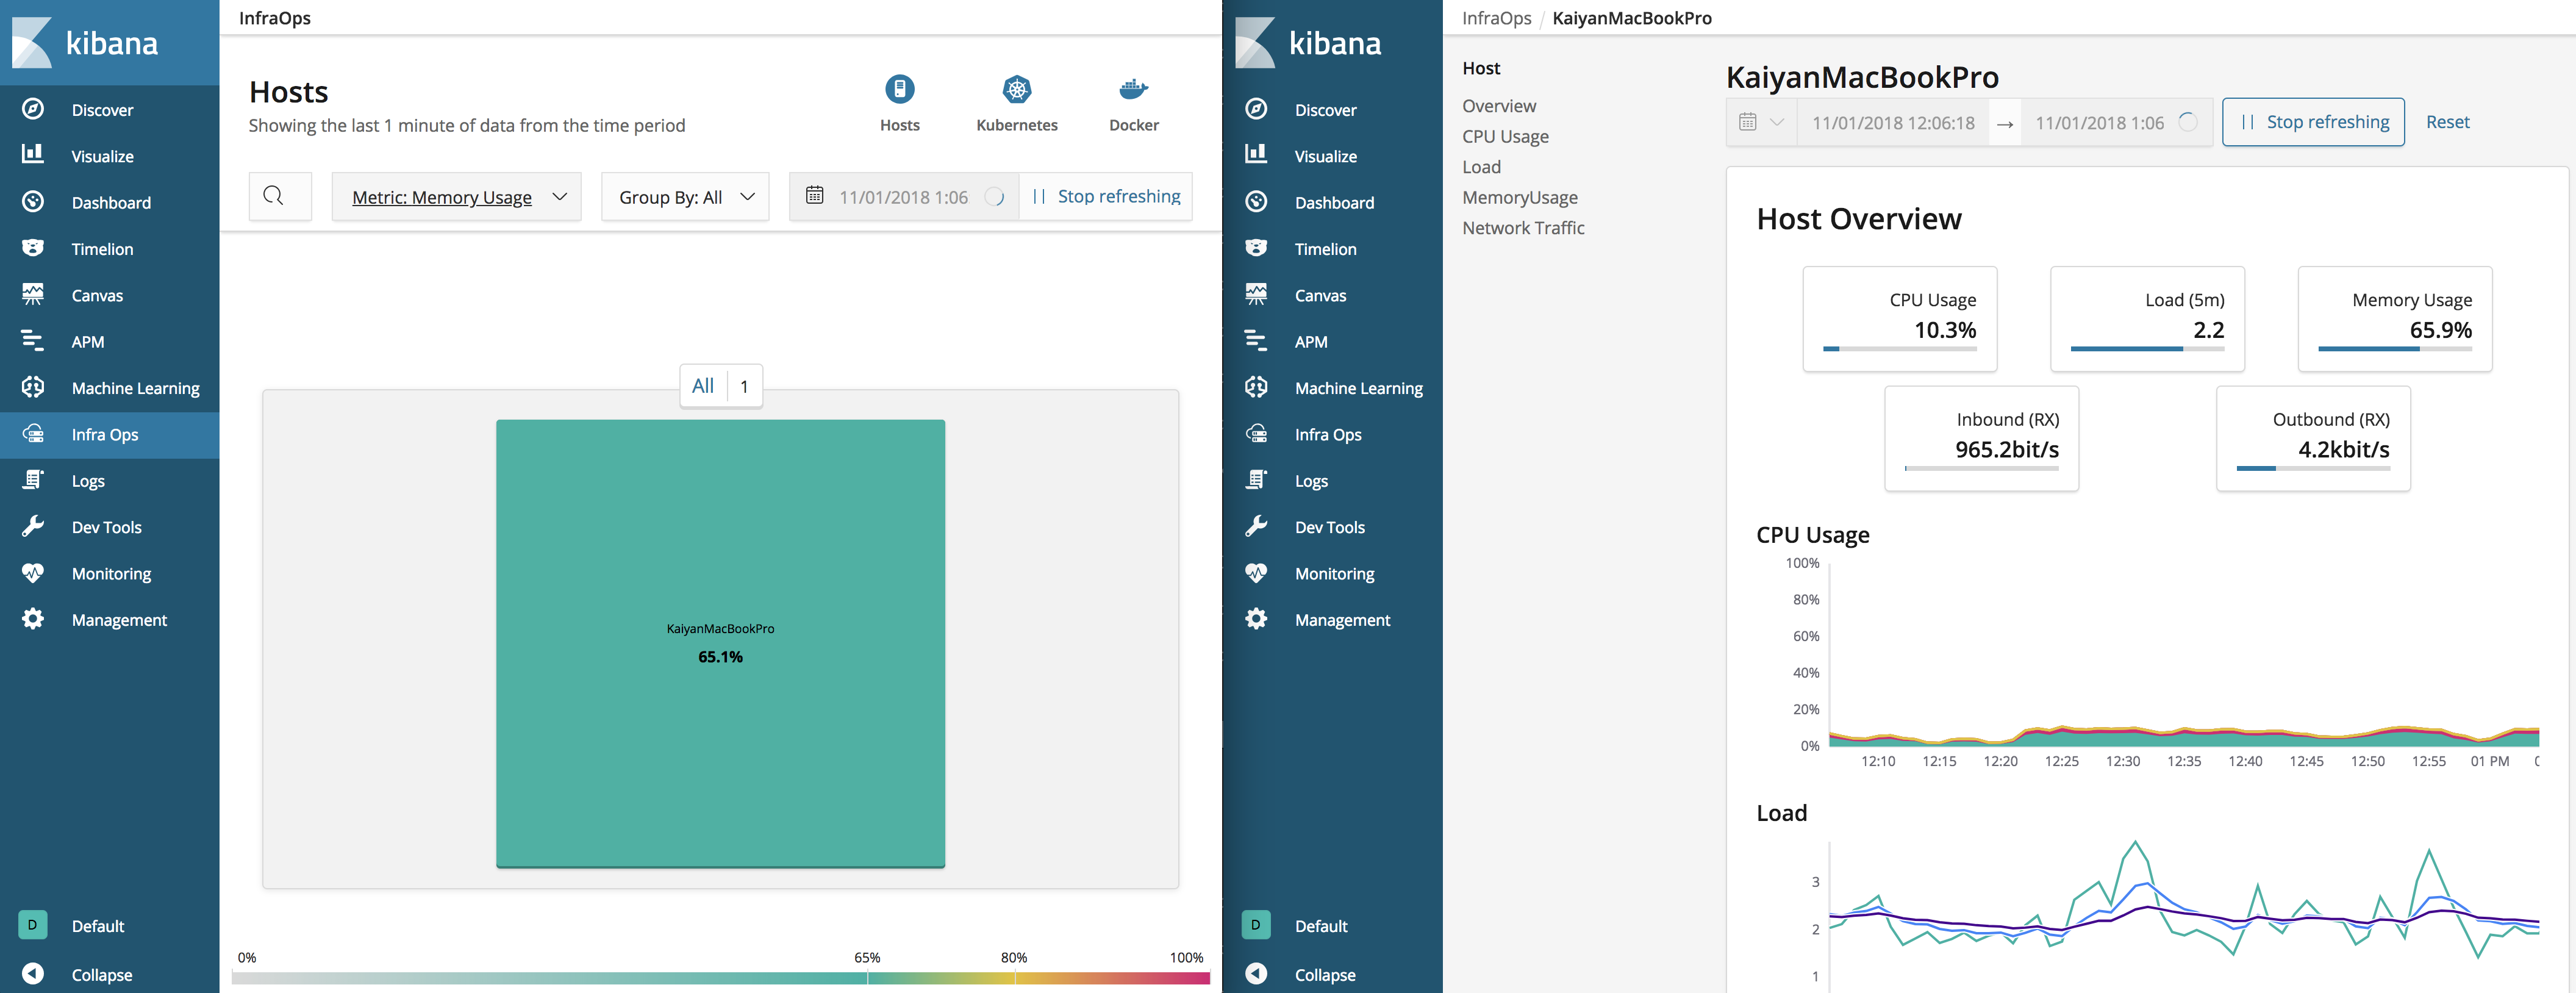Open the Metric: Memory Usage dropdown

[456, 196]
